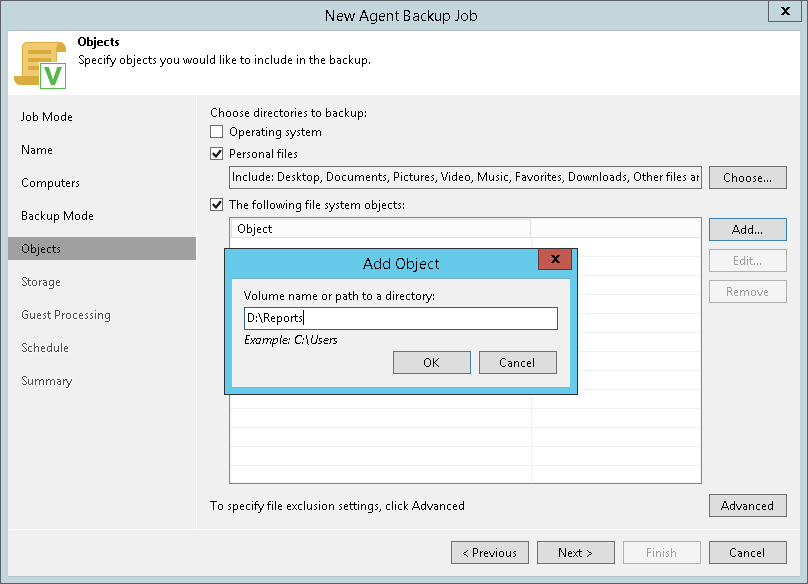Toggle the following file system objects checkbox

pyautogui.click(x=217, y=205)
